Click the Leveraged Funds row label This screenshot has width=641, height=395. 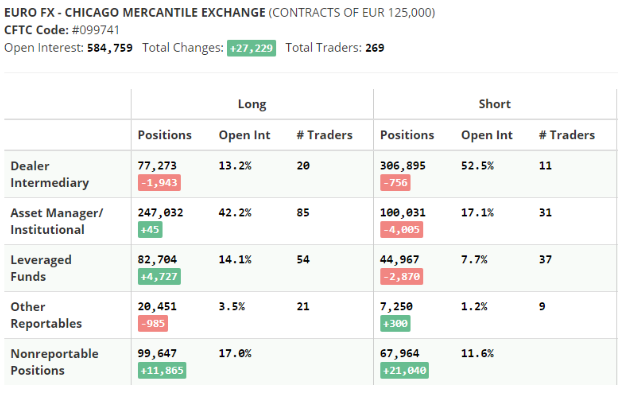[x=41, y=268]
